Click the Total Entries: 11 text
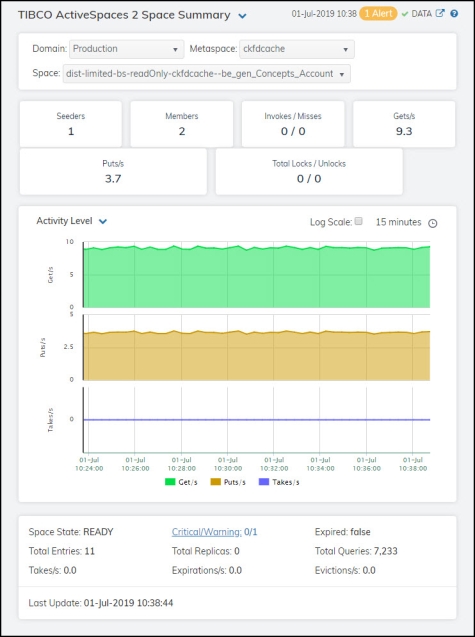The image size is (475, 637). coord(62,551)
